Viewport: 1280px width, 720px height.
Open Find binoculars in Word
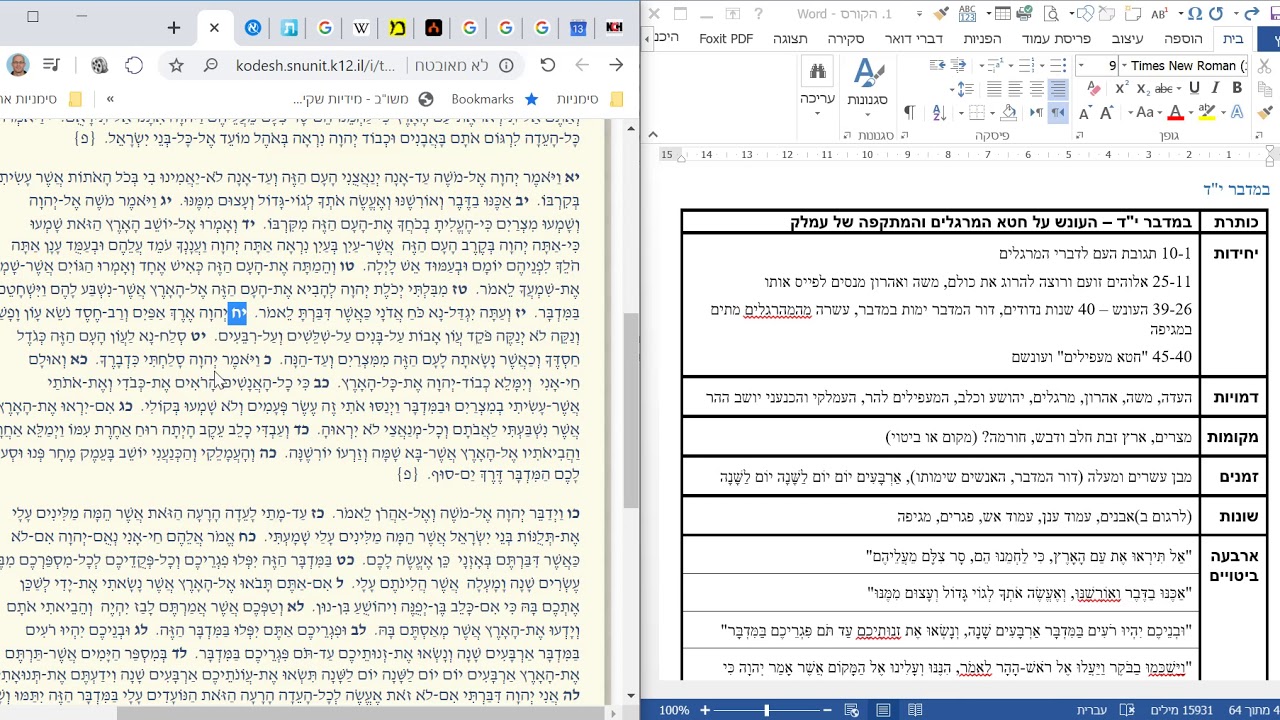pyautogui.click(x=817, y=72)
